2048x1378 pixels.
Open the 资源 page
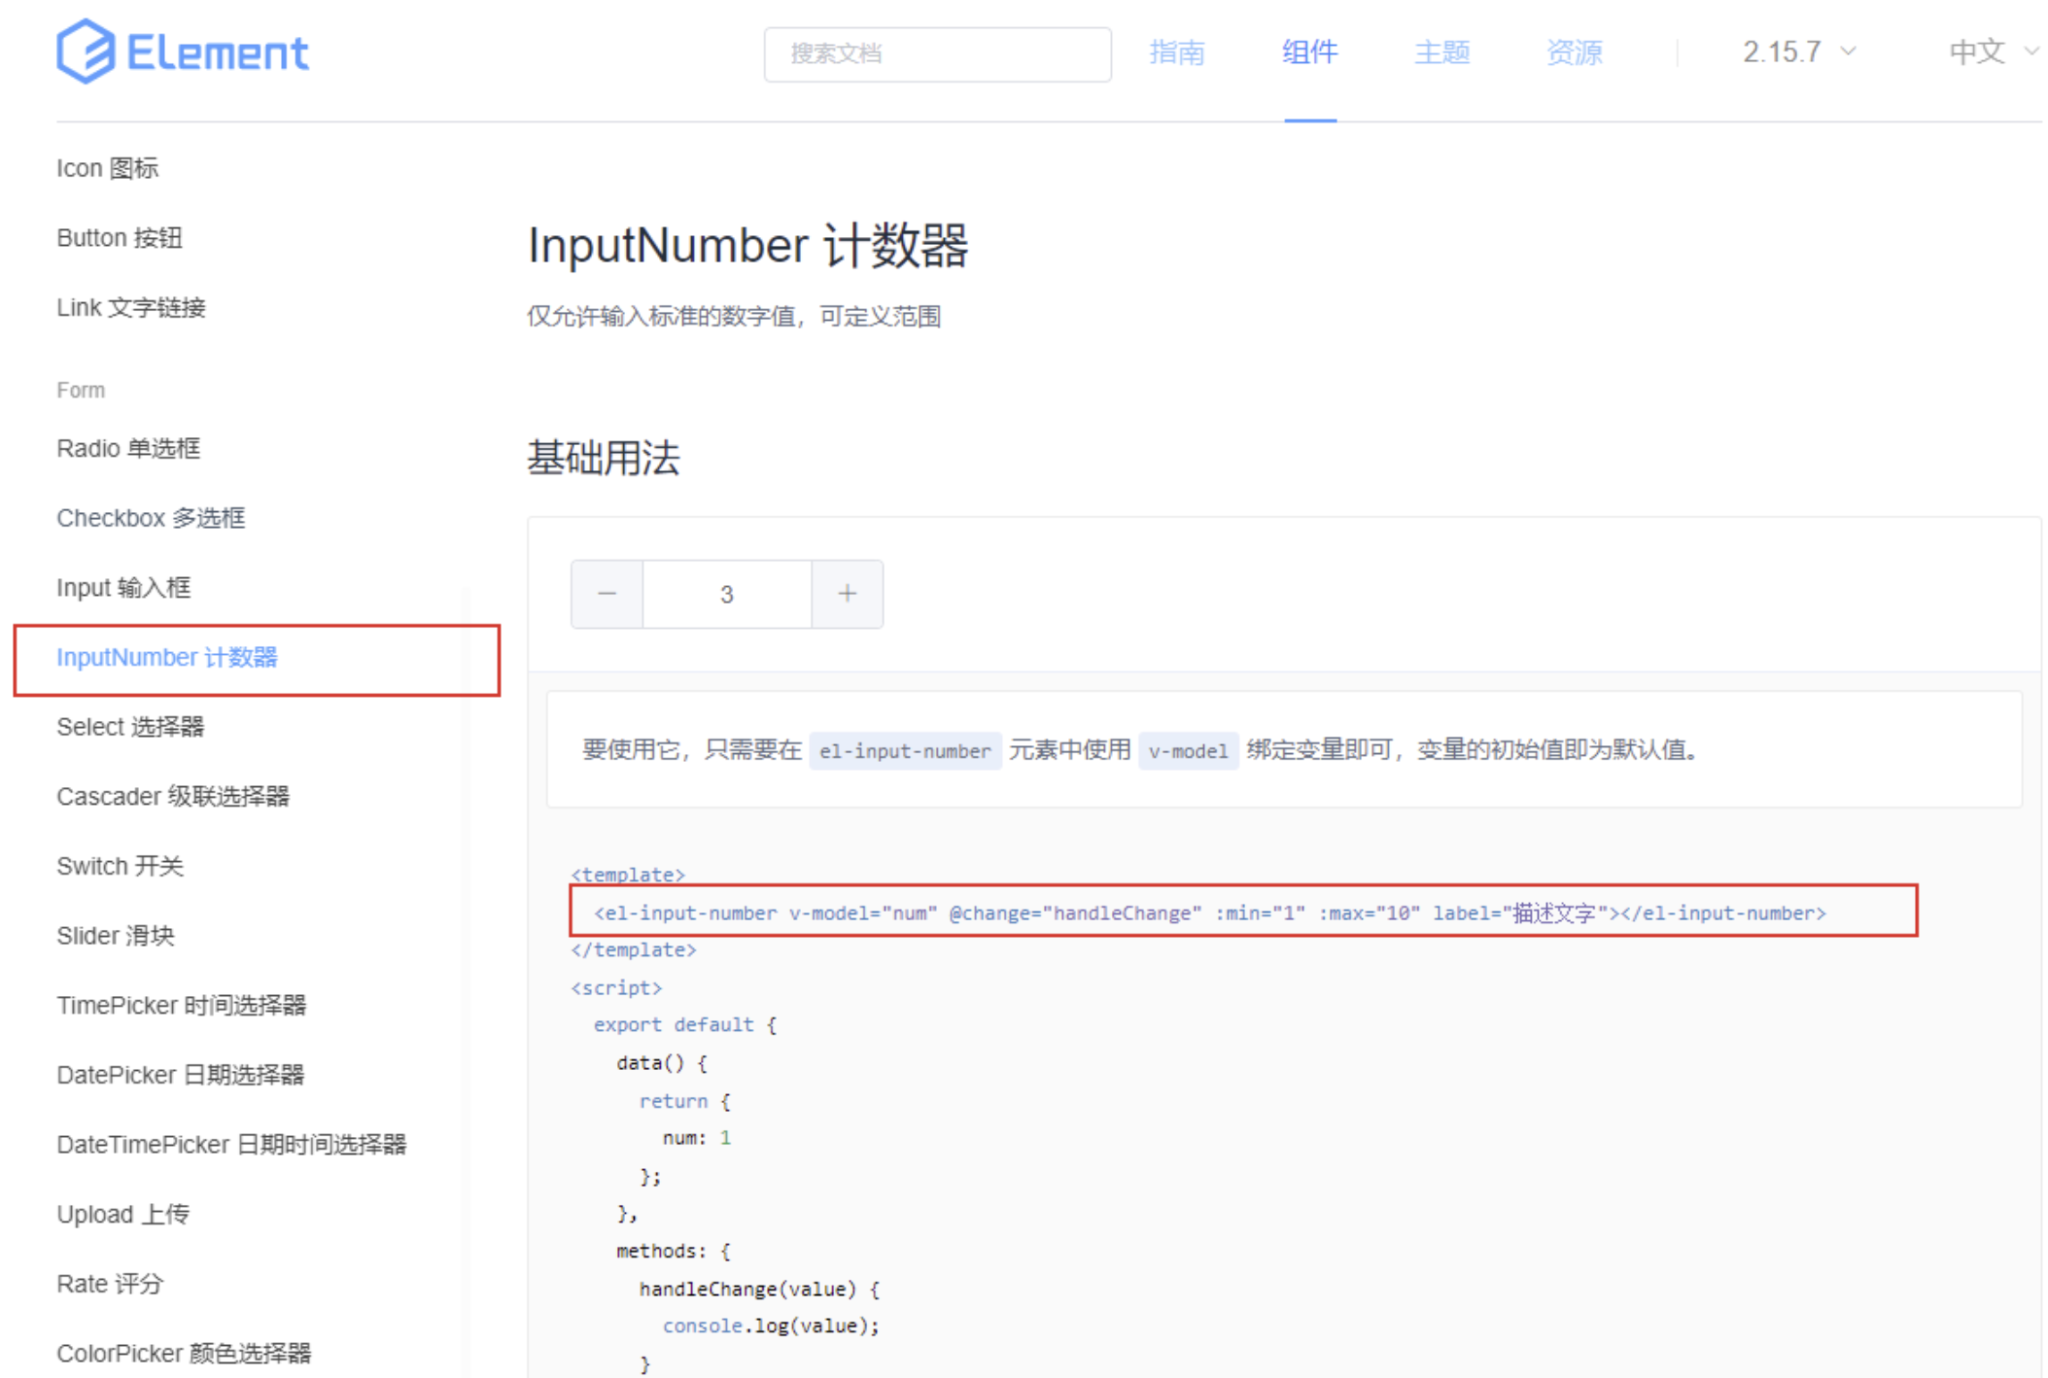[1573, 52]
